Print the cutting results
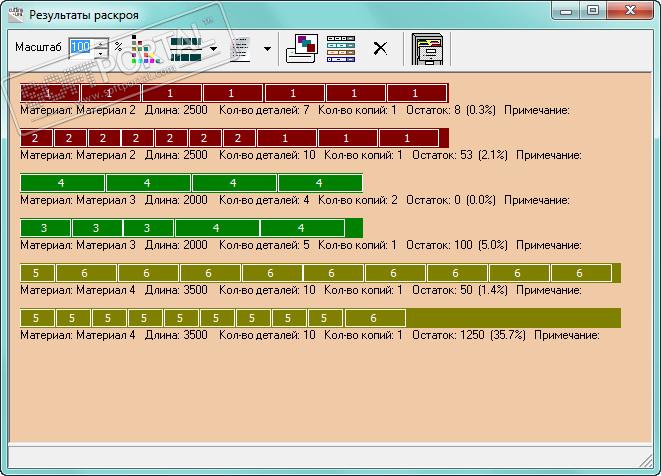Screen dimensions: 661x476 [301, 49]
